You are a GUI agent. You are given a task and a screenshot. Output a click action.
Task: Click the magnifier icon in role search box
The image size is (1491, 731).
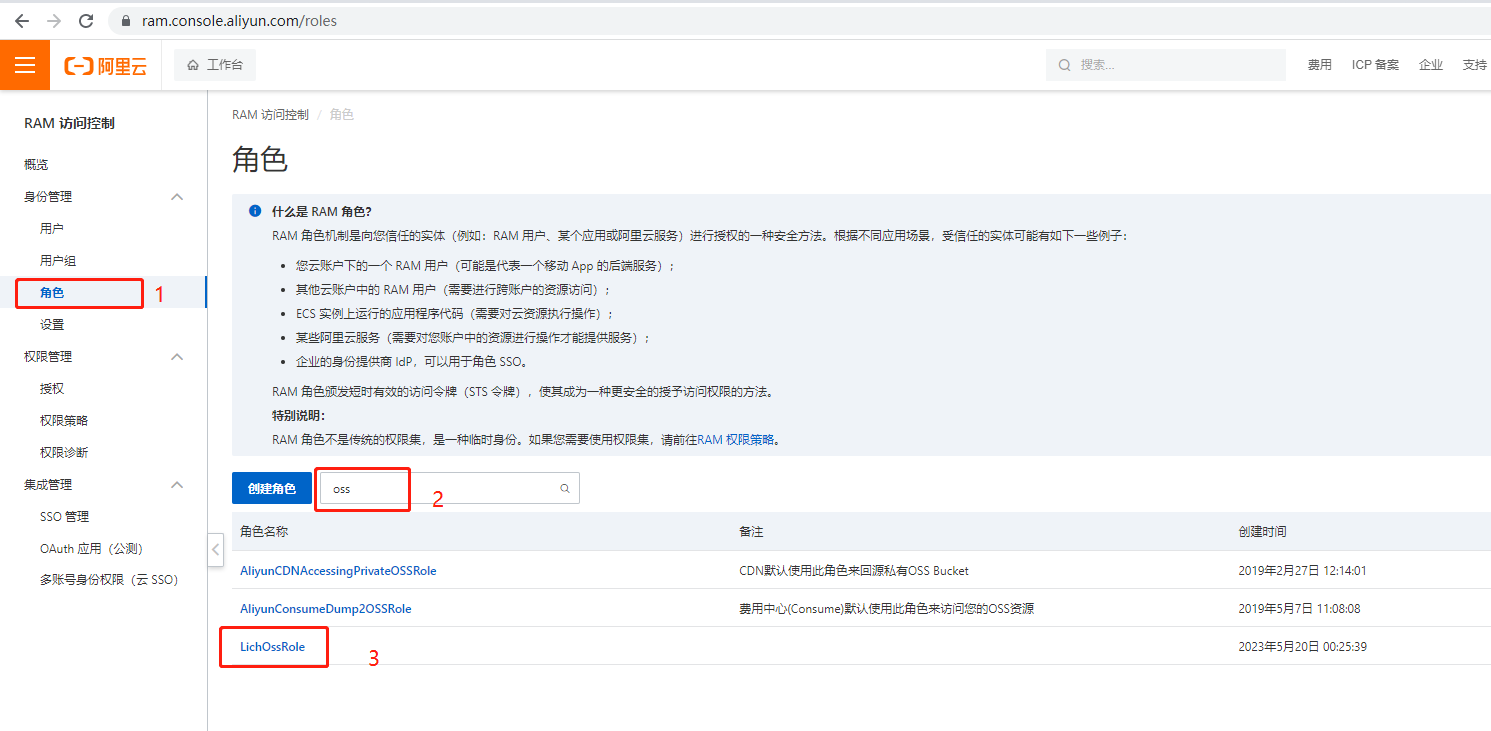(564, 488)
